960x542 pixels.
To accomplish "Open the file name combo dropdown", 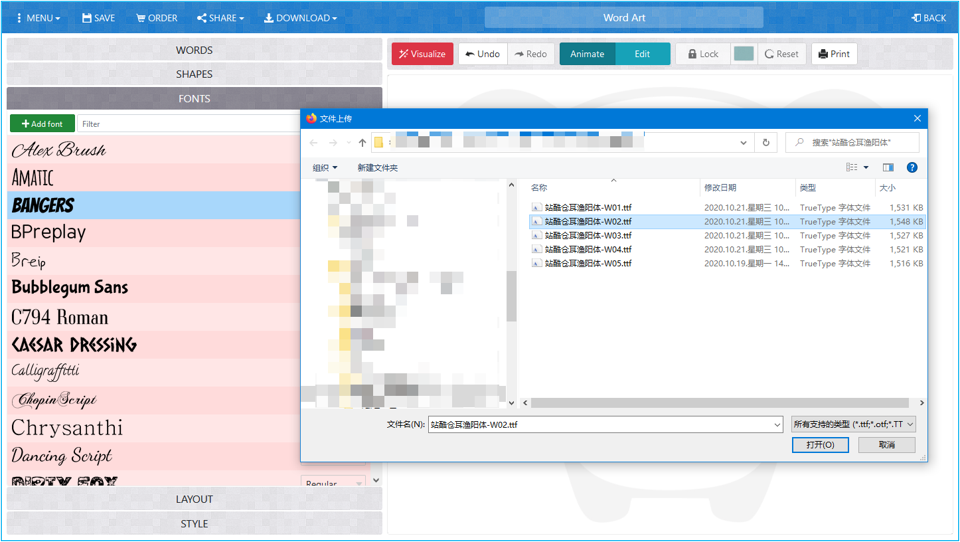I will click(777, 424).
